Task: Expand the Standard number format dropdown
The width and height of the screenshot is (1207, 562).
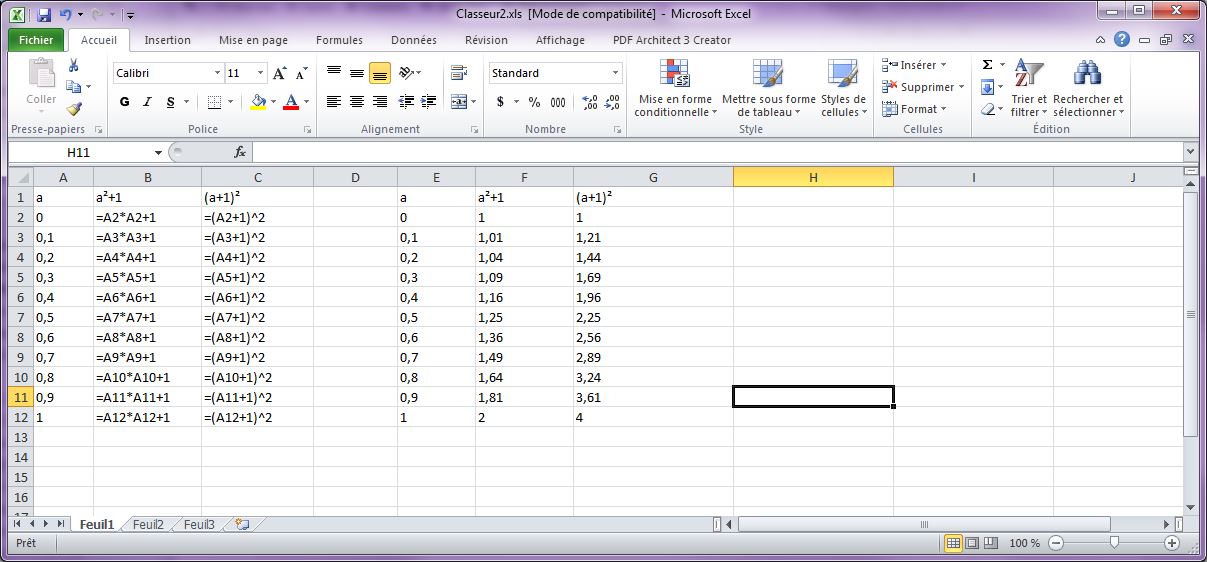Action: [615, 73]
